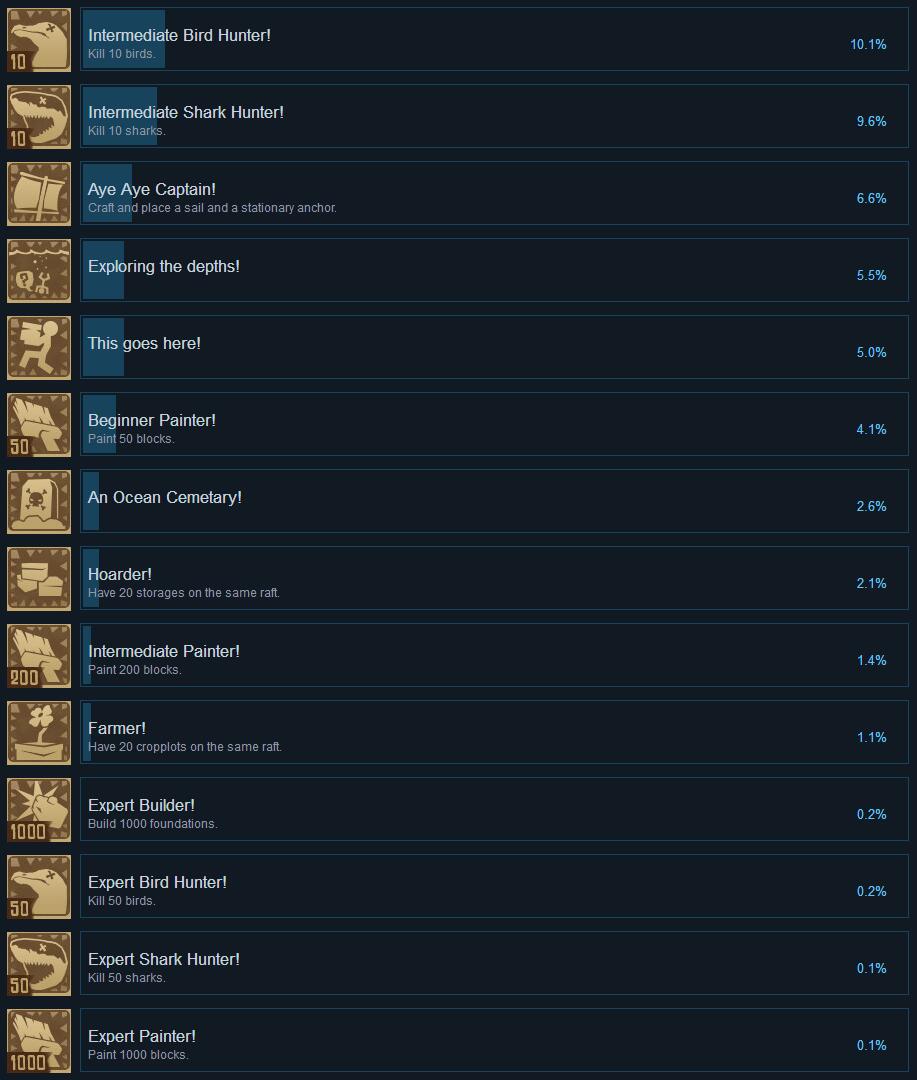Open the Farmer flower pot icon
This screenshot has width=917, height=1080.
(39, 733)
